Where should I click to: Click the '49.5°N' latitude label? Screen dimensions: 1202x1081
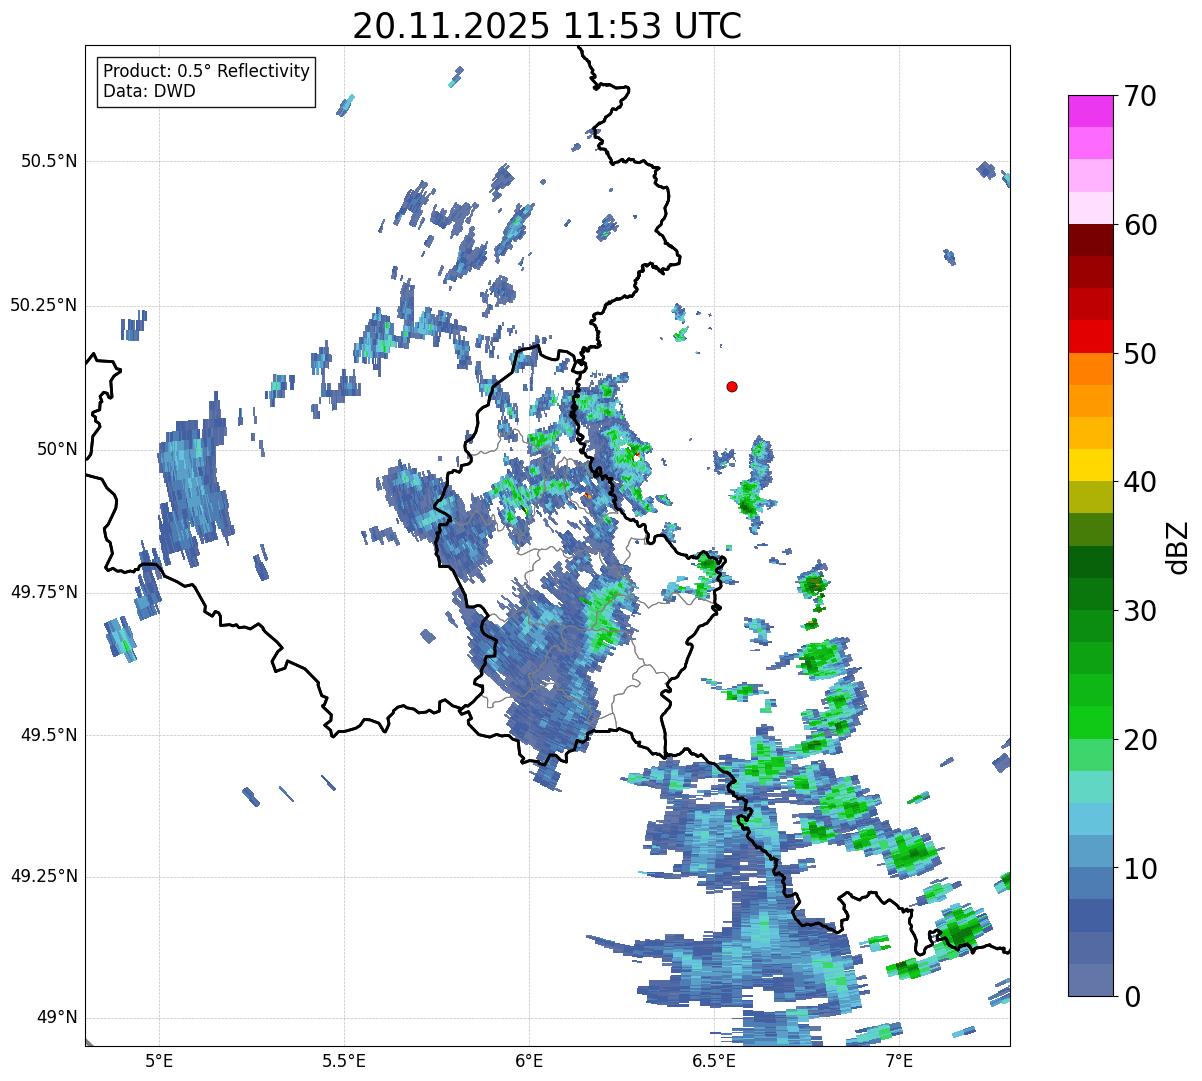click(49, 736)
